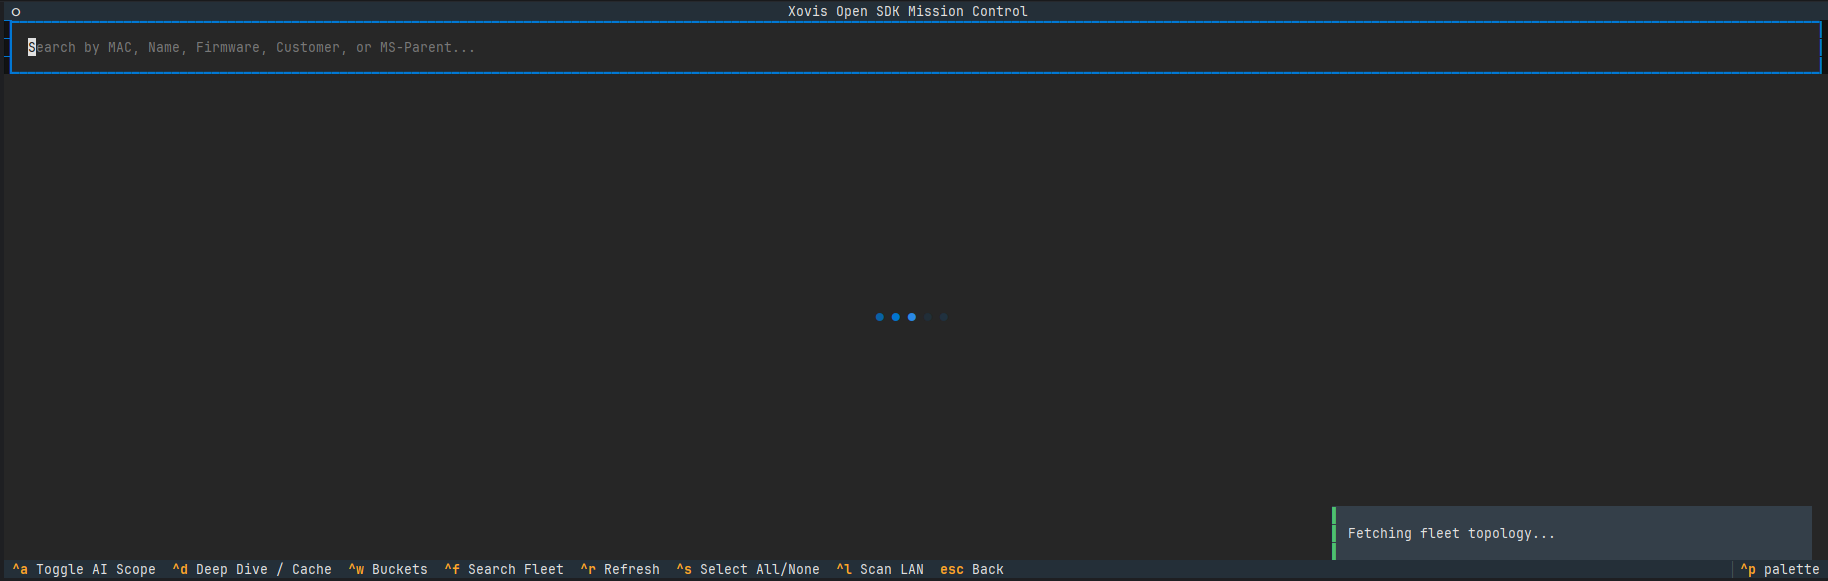Activate Search Fleet in the footer
This screenshot has width=1828, height=581.
click(x=516, y=569)
